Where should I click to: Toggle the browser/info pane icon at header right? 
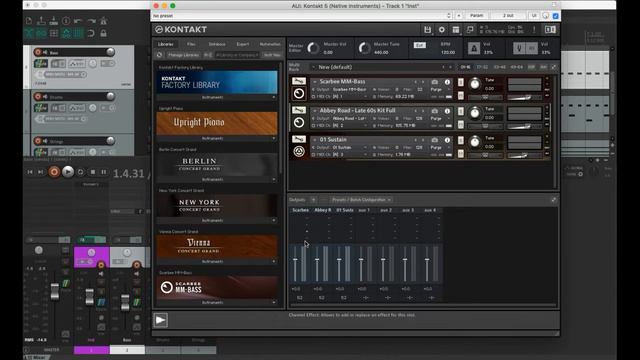click(x=550, y=29)
